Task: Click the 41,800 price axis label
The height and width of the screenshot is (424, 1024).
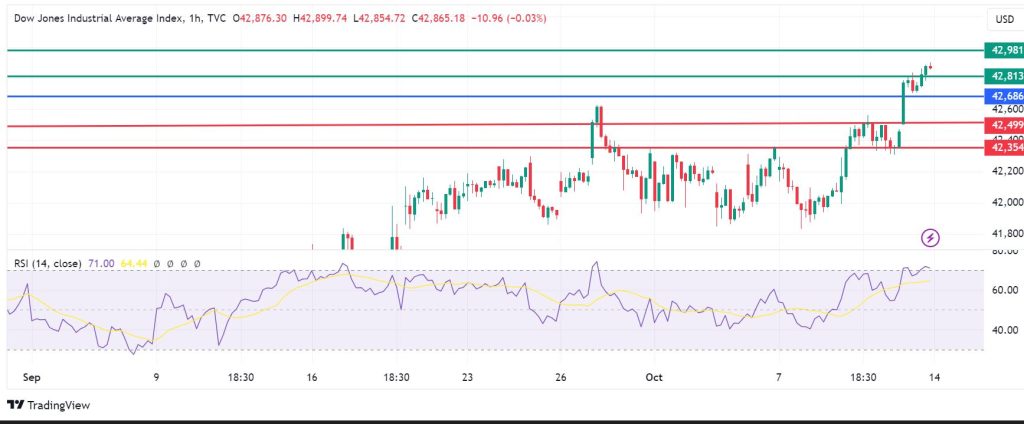Action: tap(1008, 234)
